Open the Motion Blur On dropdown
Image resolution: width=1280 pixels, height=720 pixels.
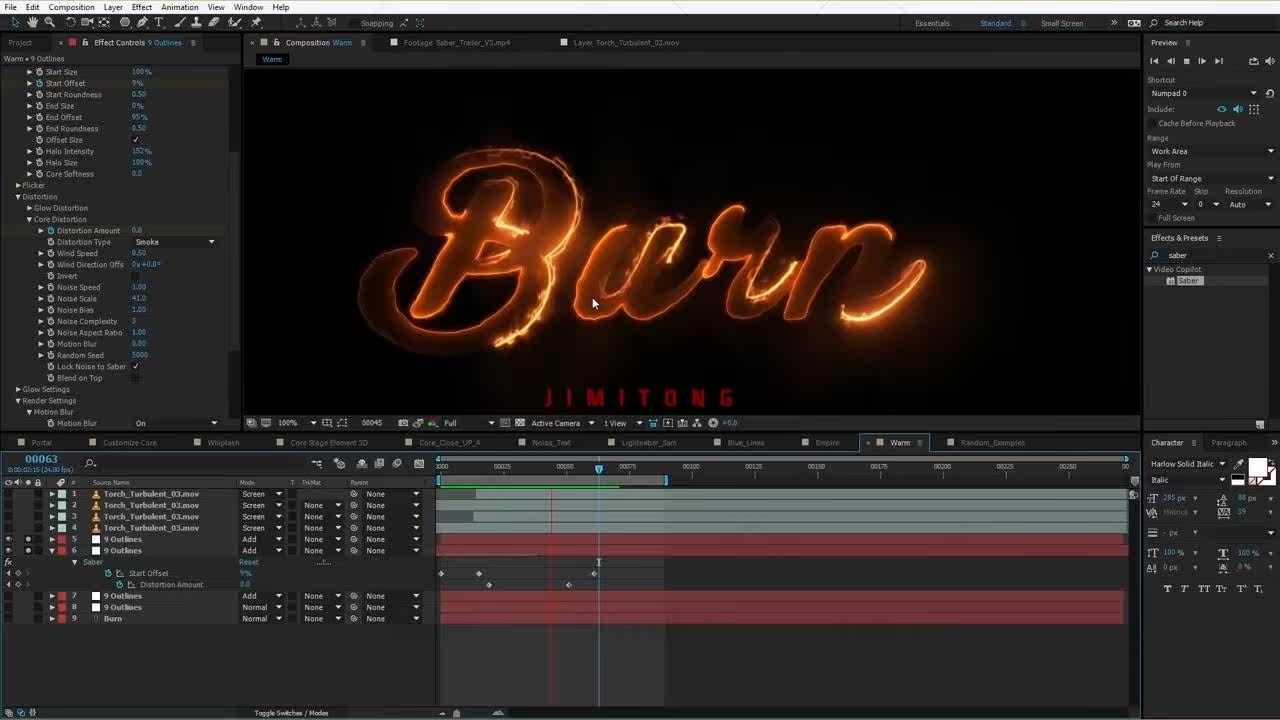point(175,423)
